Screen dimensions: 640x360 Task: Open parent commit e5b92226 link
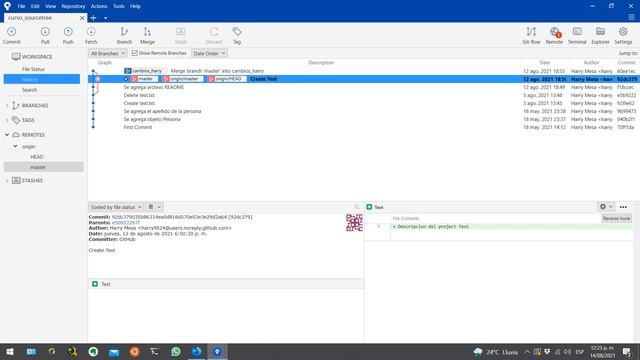click(125, 223)
